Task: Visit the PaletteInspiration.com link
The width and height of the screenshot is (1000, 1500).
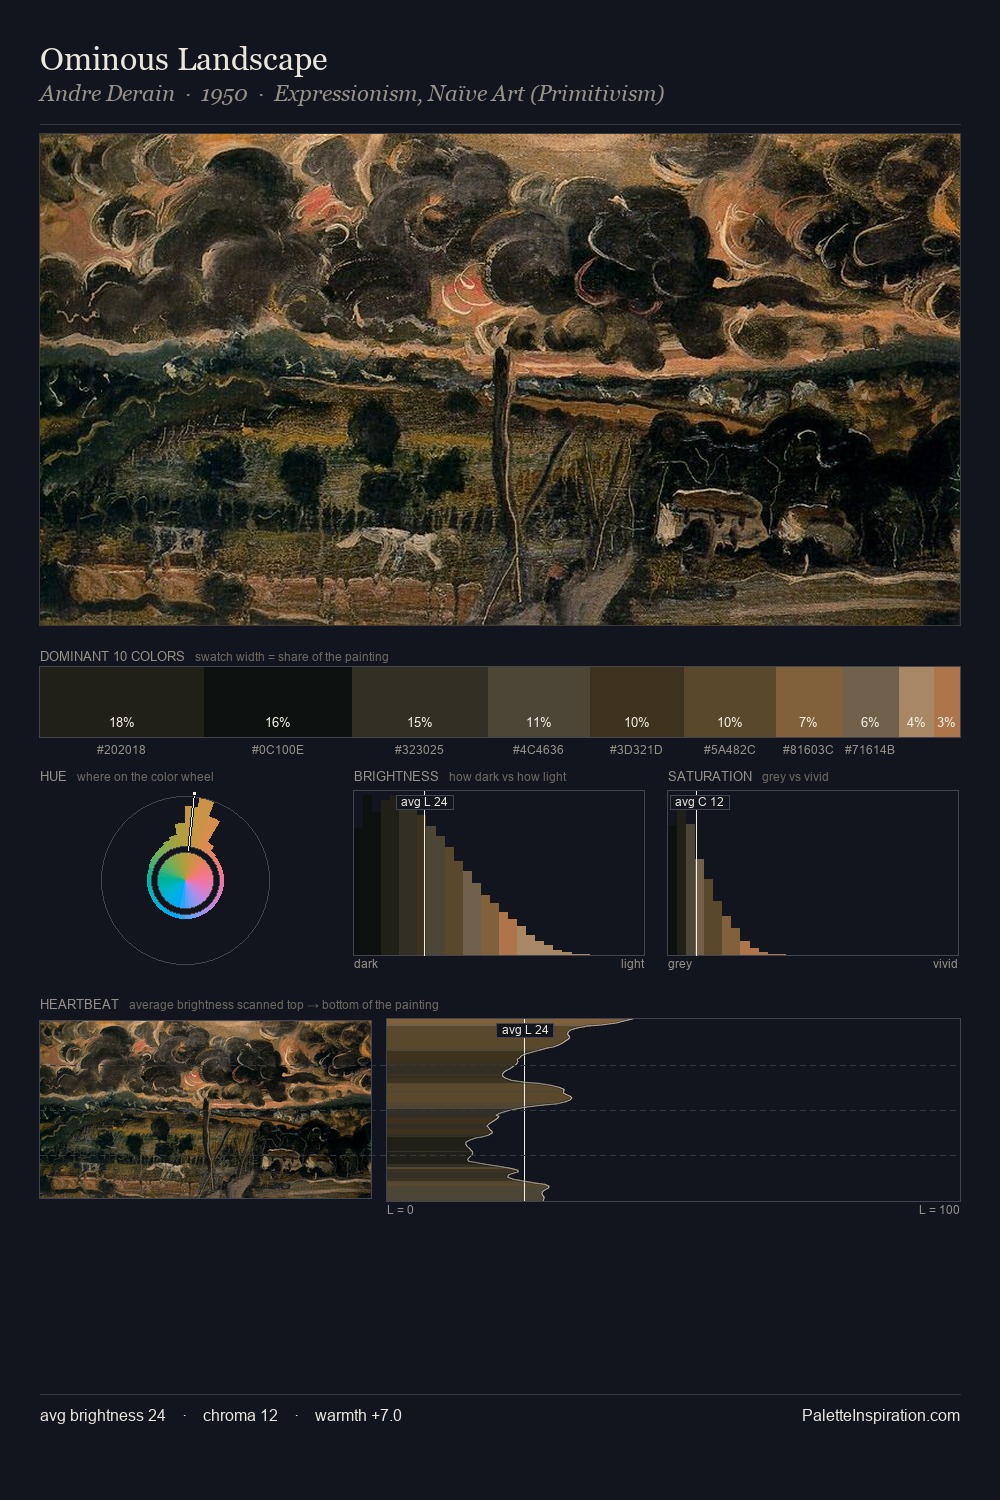Action: pos(881,1415)
